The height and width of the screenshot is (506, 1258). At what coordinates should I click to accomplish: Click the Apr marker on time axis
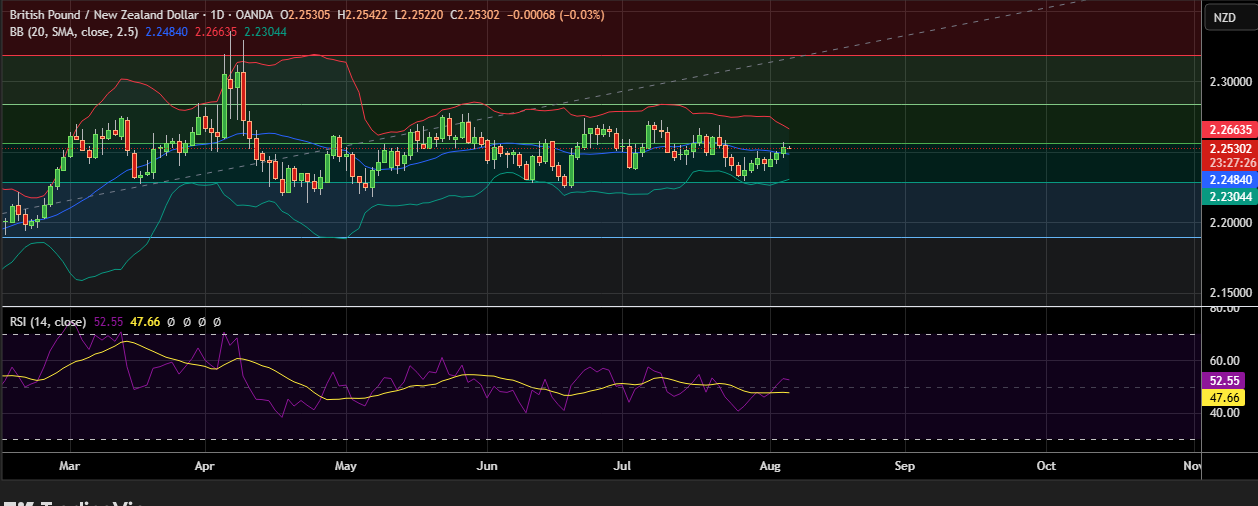(205, 466)
